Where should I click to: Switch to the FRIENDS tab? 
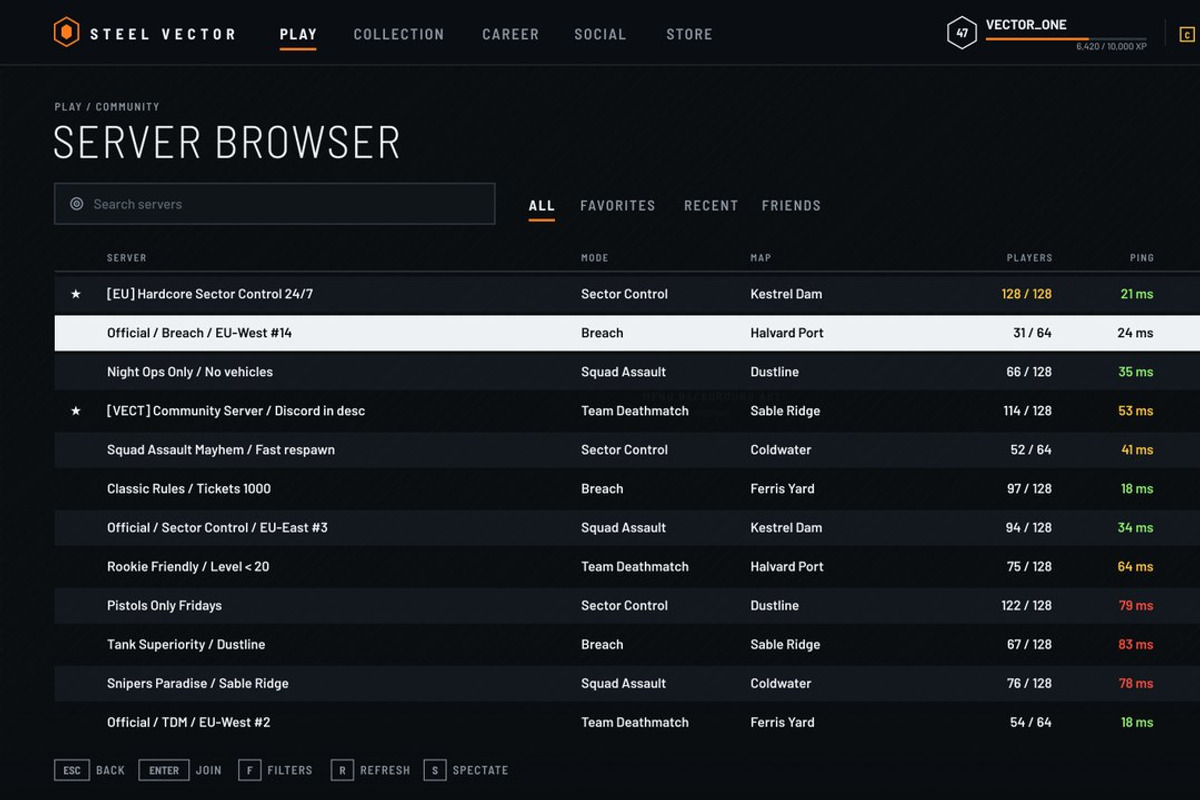pos(791,206)
